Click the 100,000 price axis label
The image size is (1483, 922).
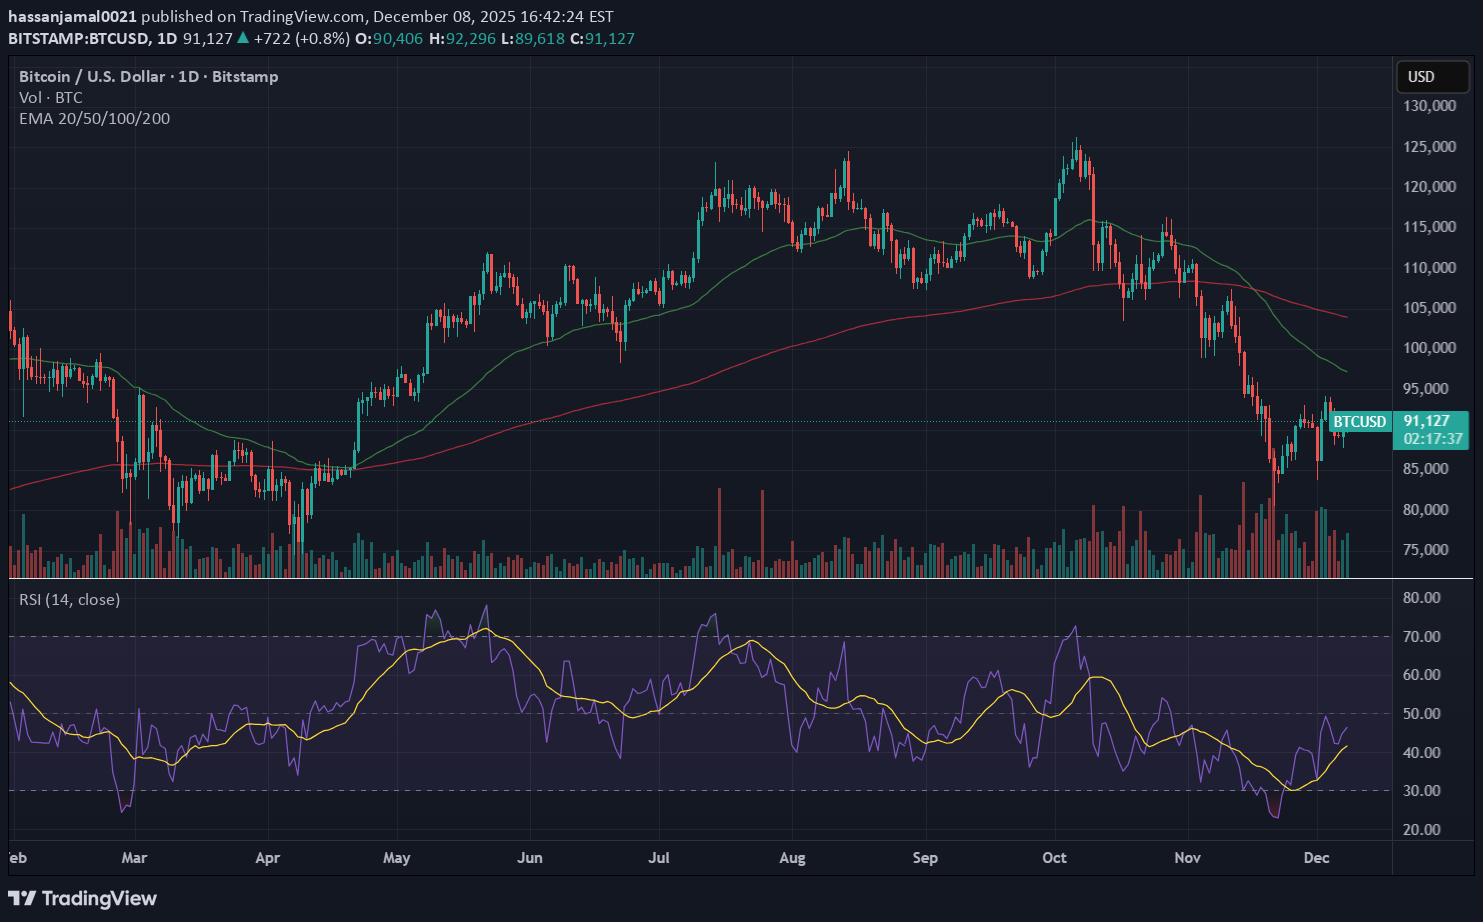[1429, 348]
